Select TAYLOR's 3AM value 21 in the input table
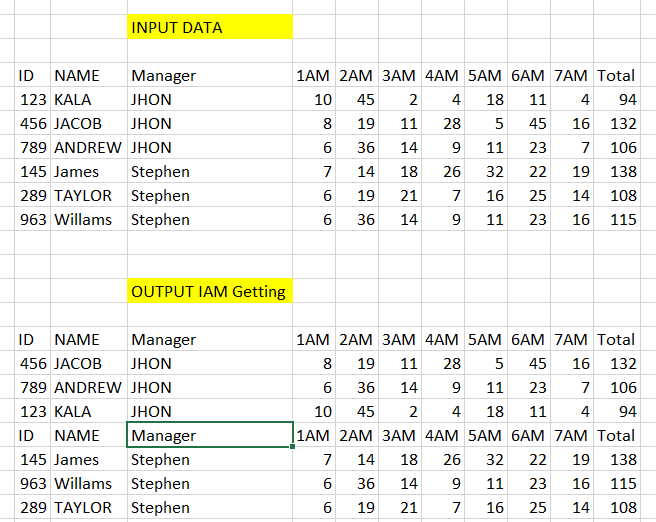This screenshot has height=522, width=656. coord(400,195)
